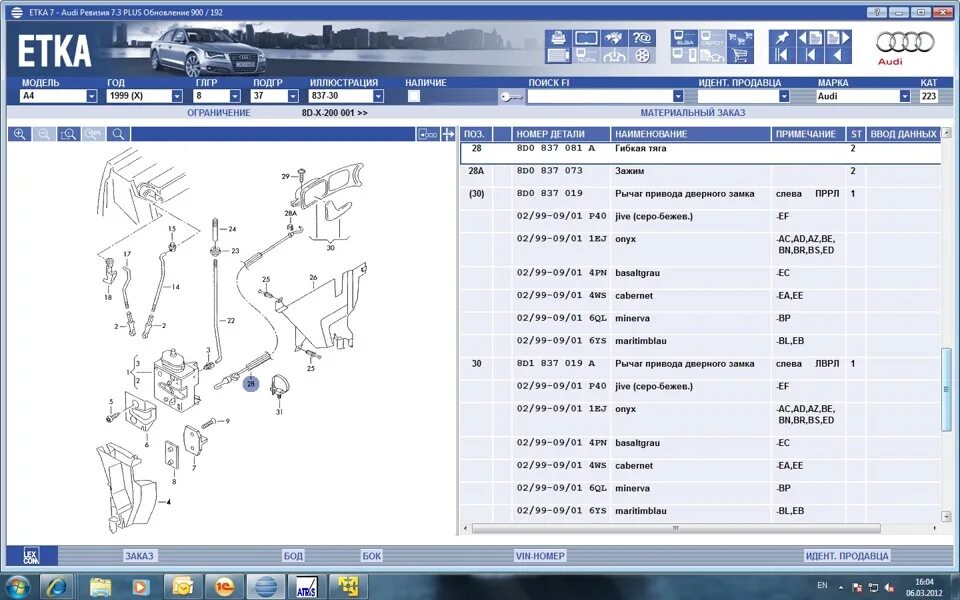
Task: Click the БОД bottom tab
Action: 293,556
